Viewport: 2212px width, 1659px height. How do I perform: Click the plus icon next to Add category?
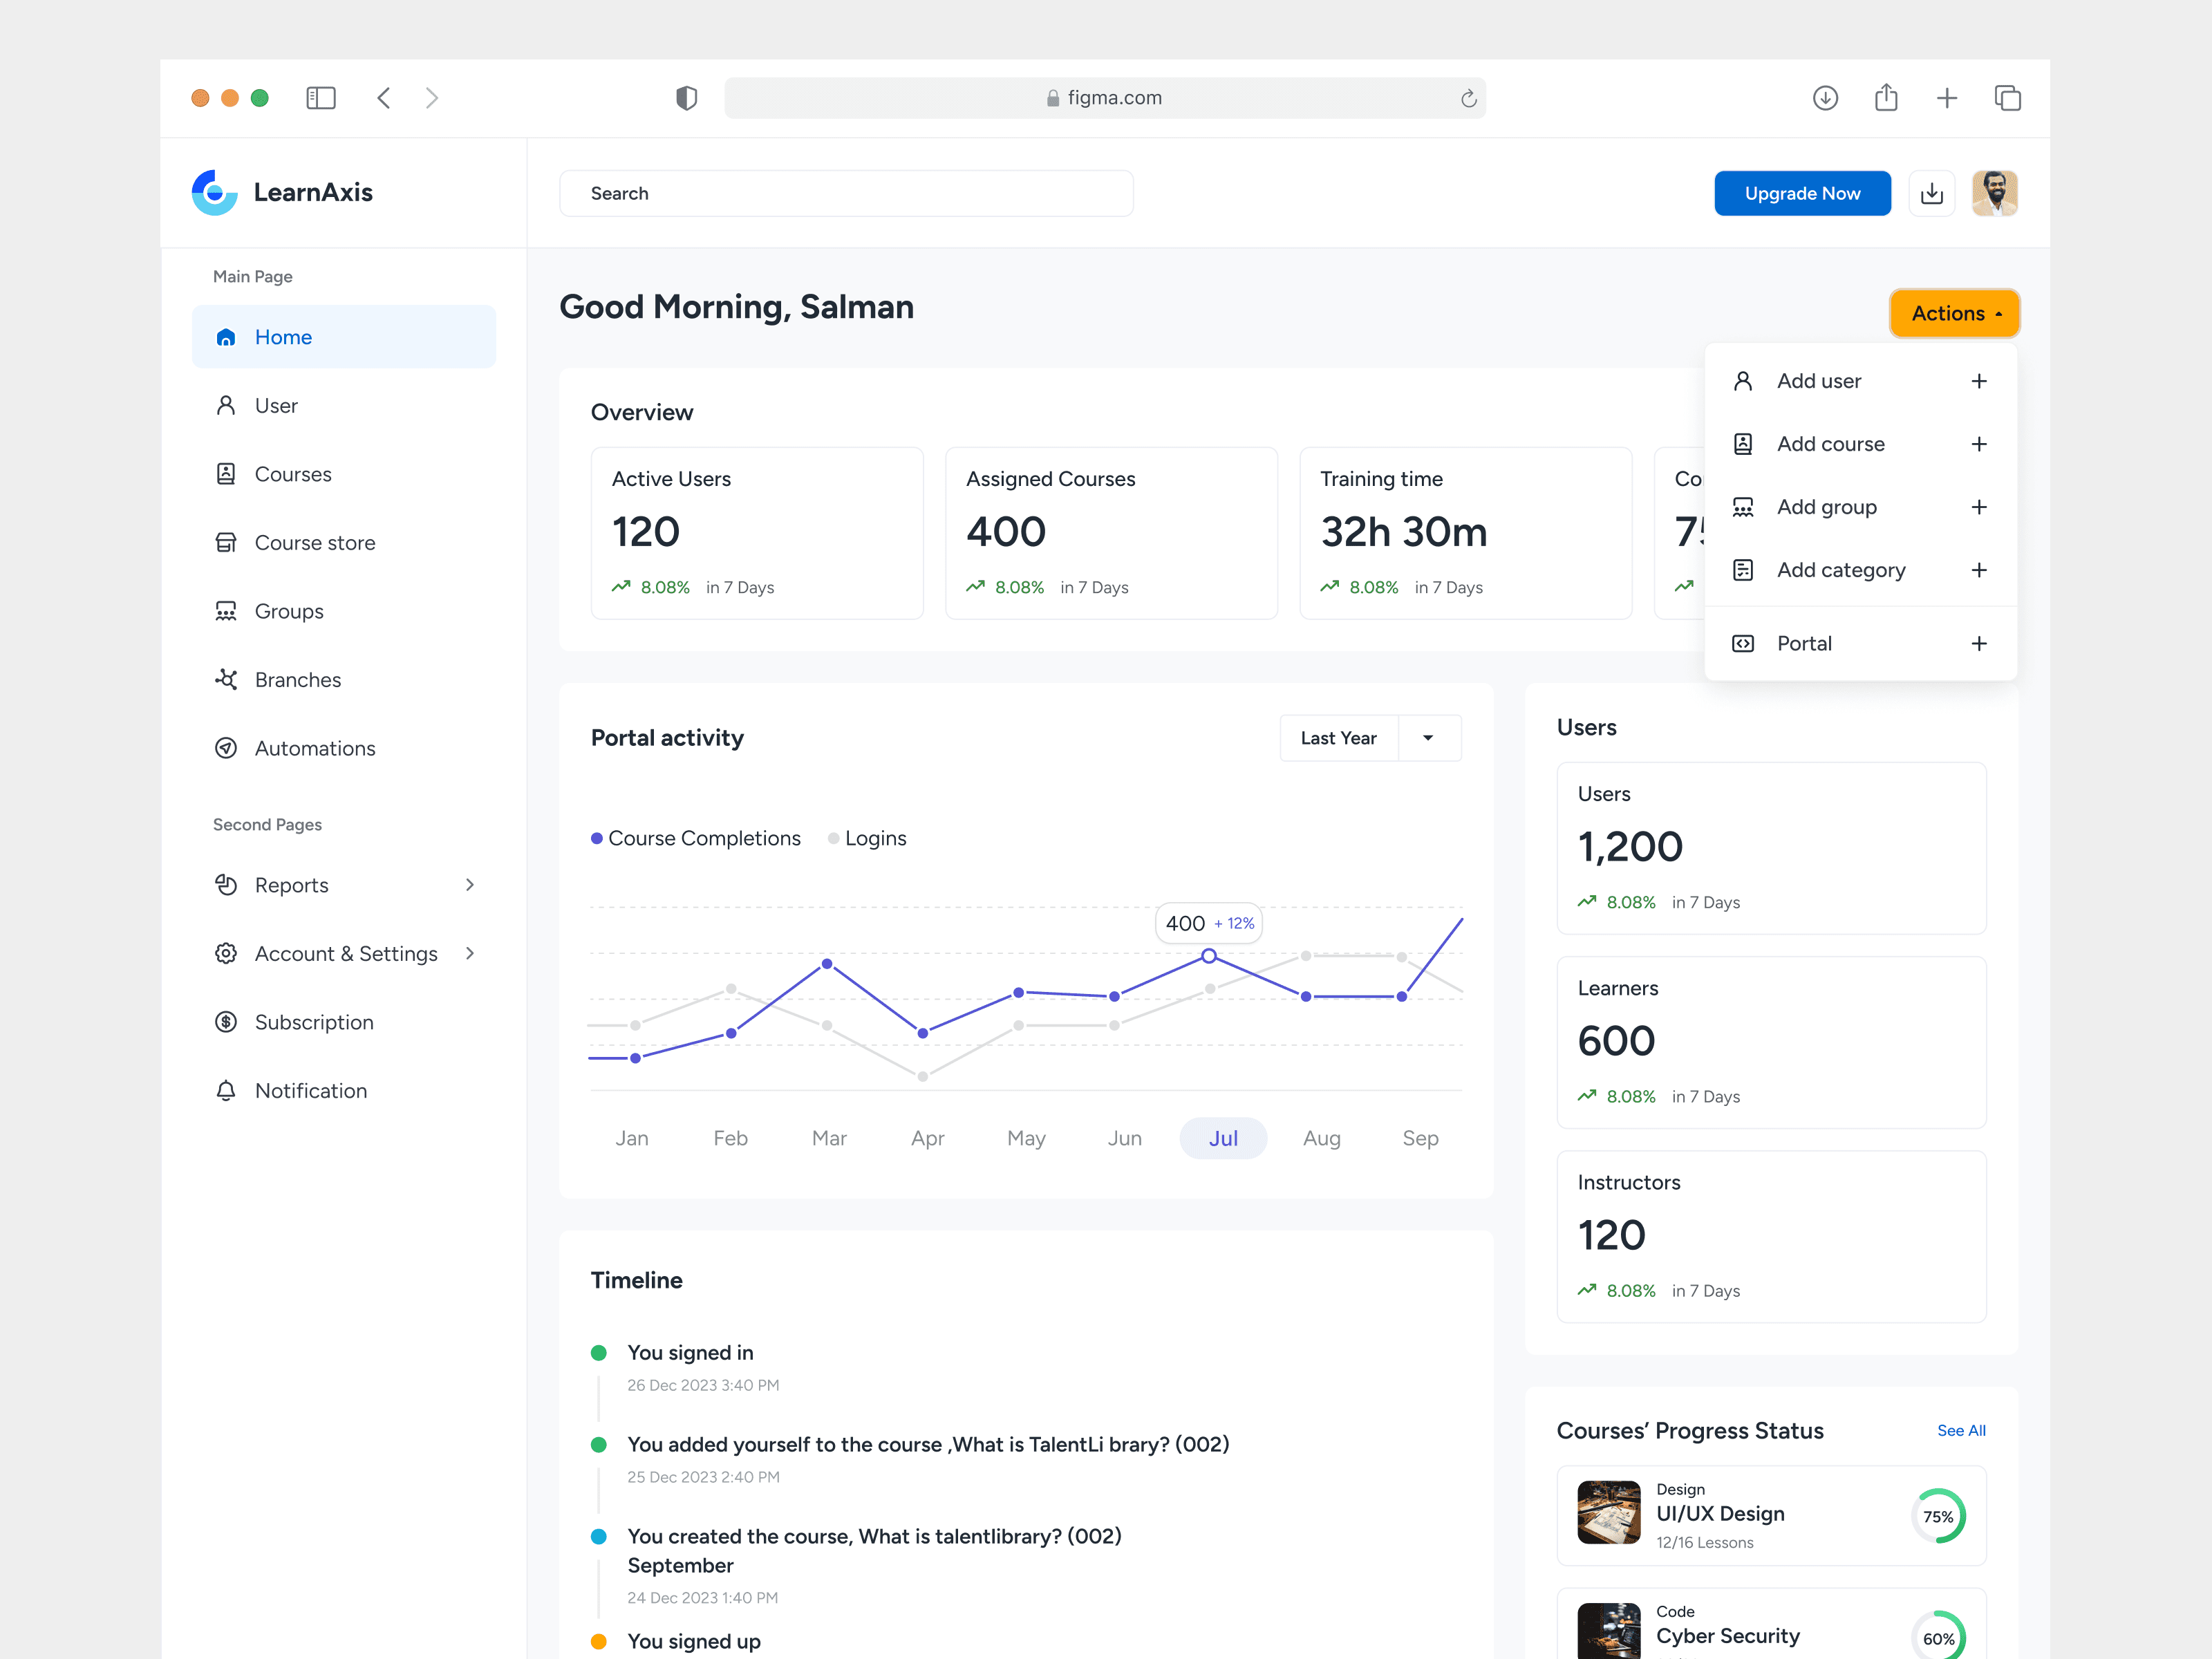[1978, 570]
